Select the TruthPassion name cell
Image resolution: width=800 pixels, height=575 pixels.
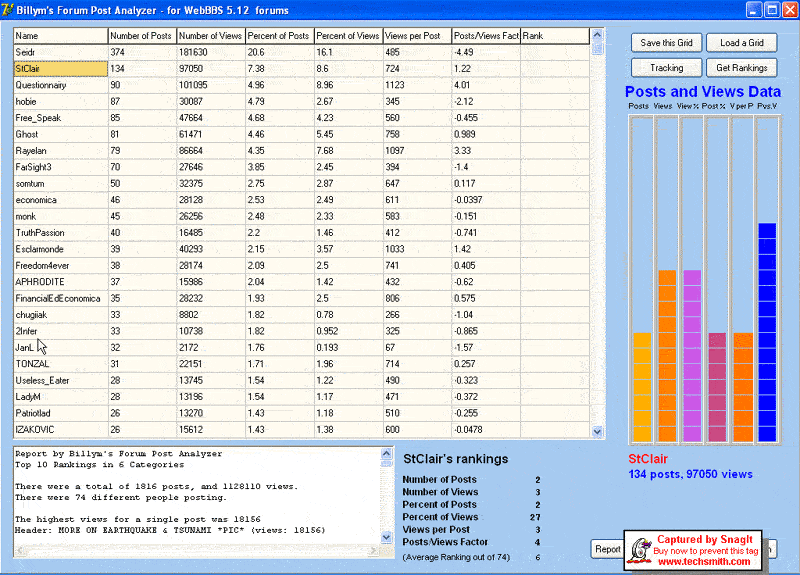tap(61, 233)
